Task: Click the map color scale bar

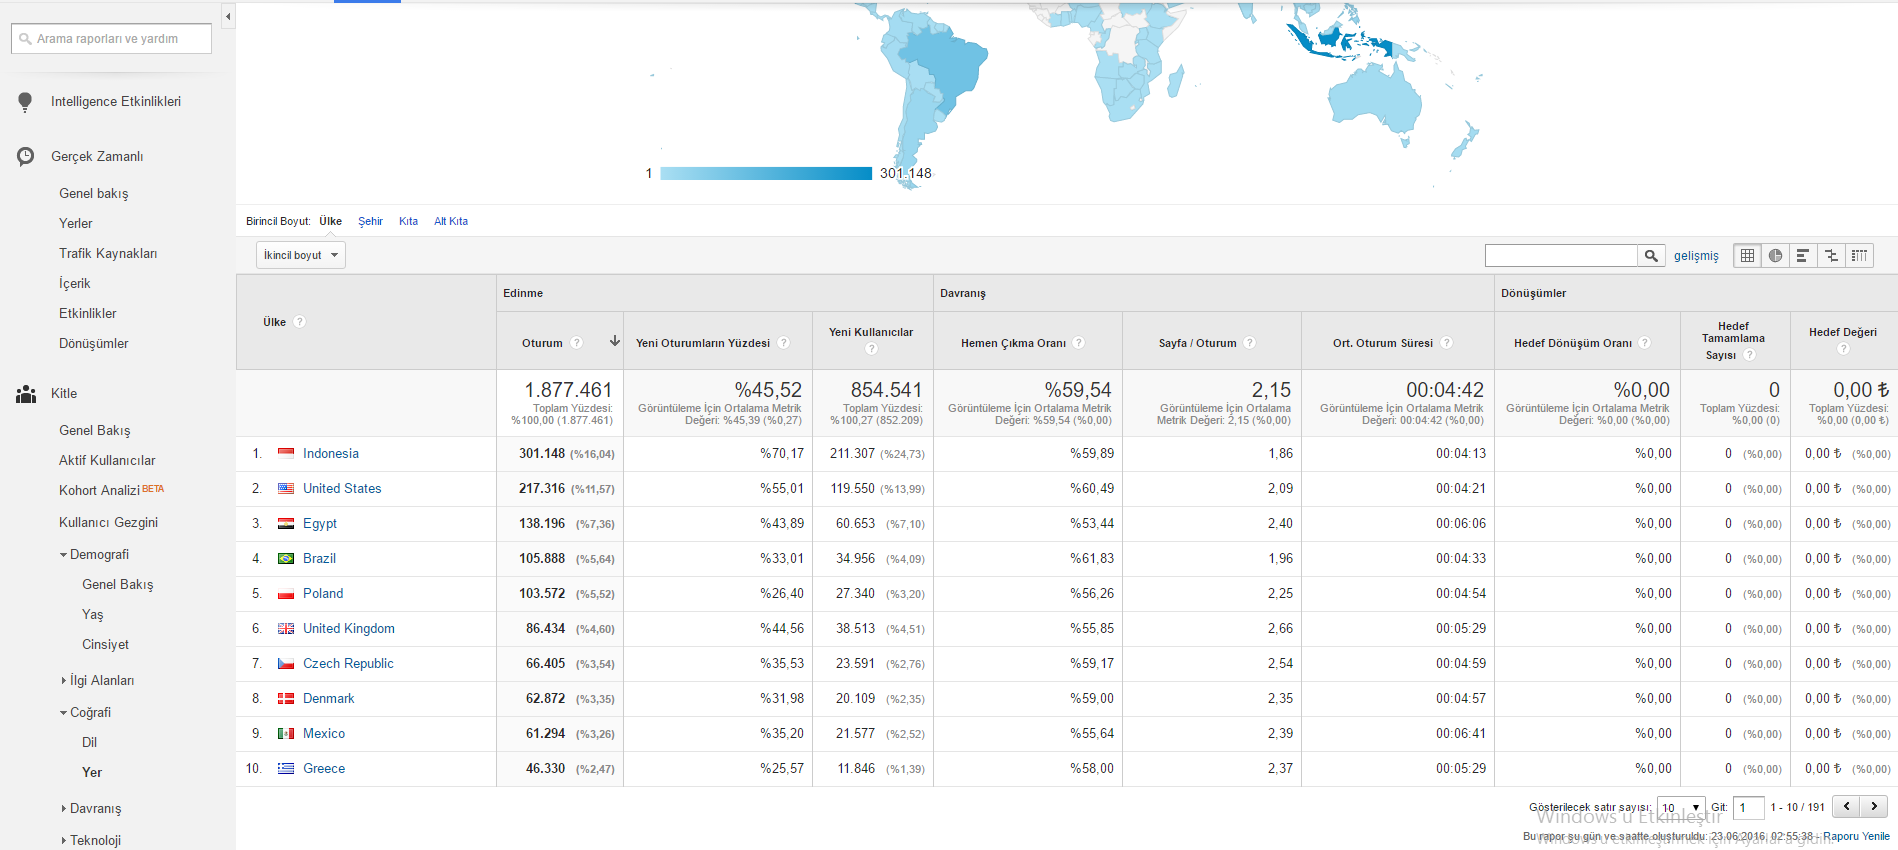Action: pos(766,174)
